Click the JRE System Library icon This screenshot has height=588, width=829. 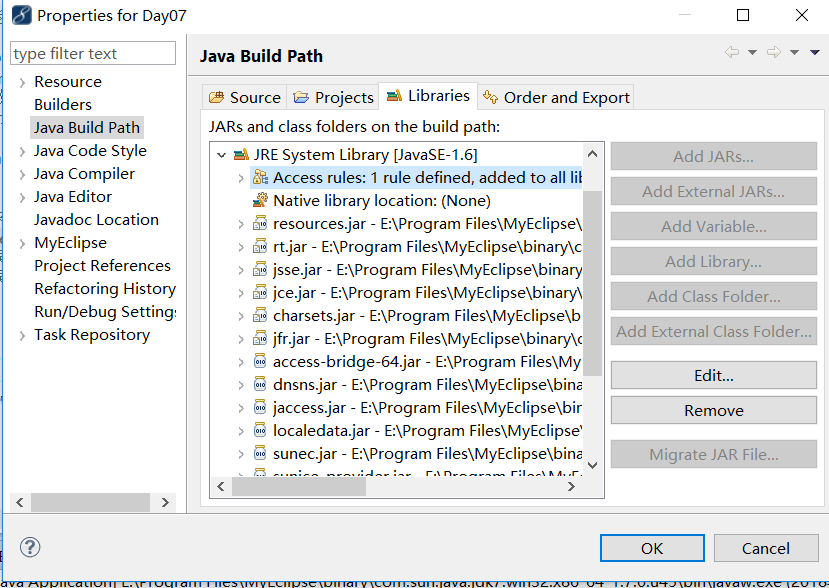[x=241, y=155]
